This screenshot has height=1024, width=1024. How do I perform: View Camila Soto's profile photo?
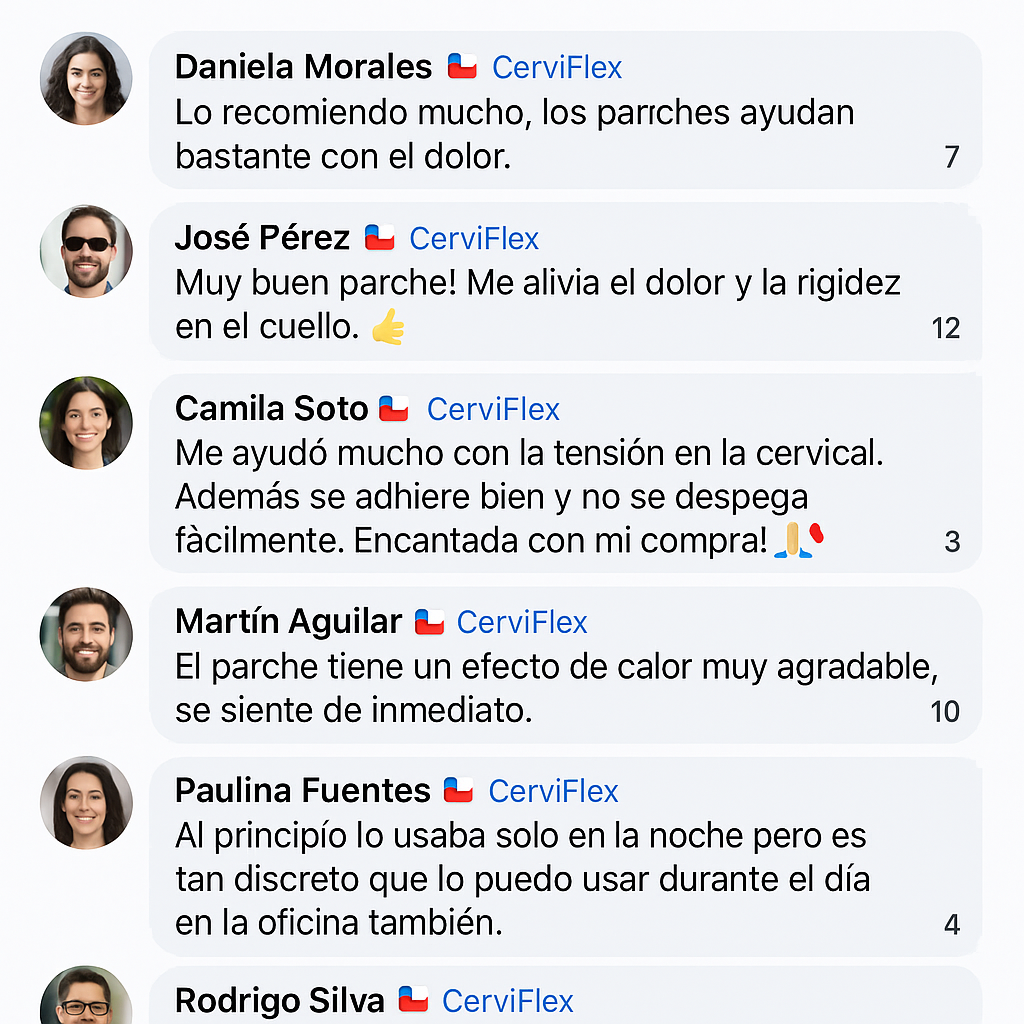[86, 422]
